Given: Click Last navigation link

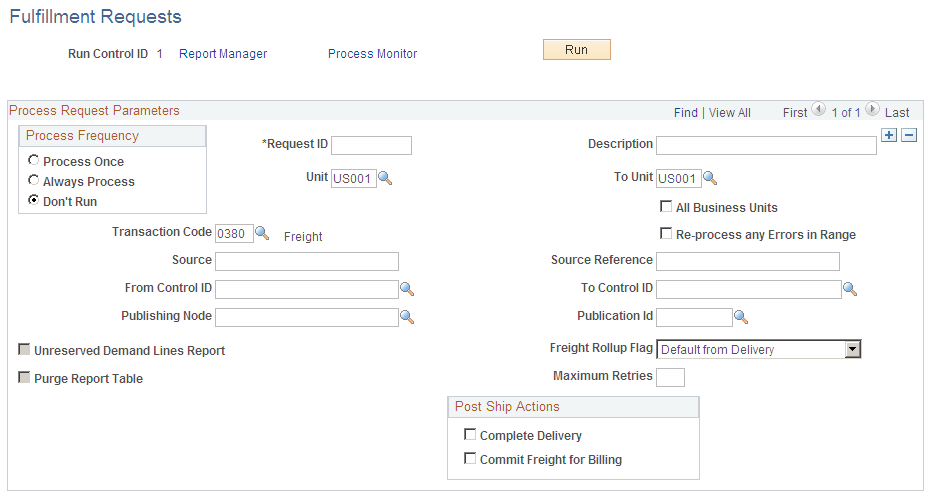Looking at the screenshot, I should tap(897, 113).
